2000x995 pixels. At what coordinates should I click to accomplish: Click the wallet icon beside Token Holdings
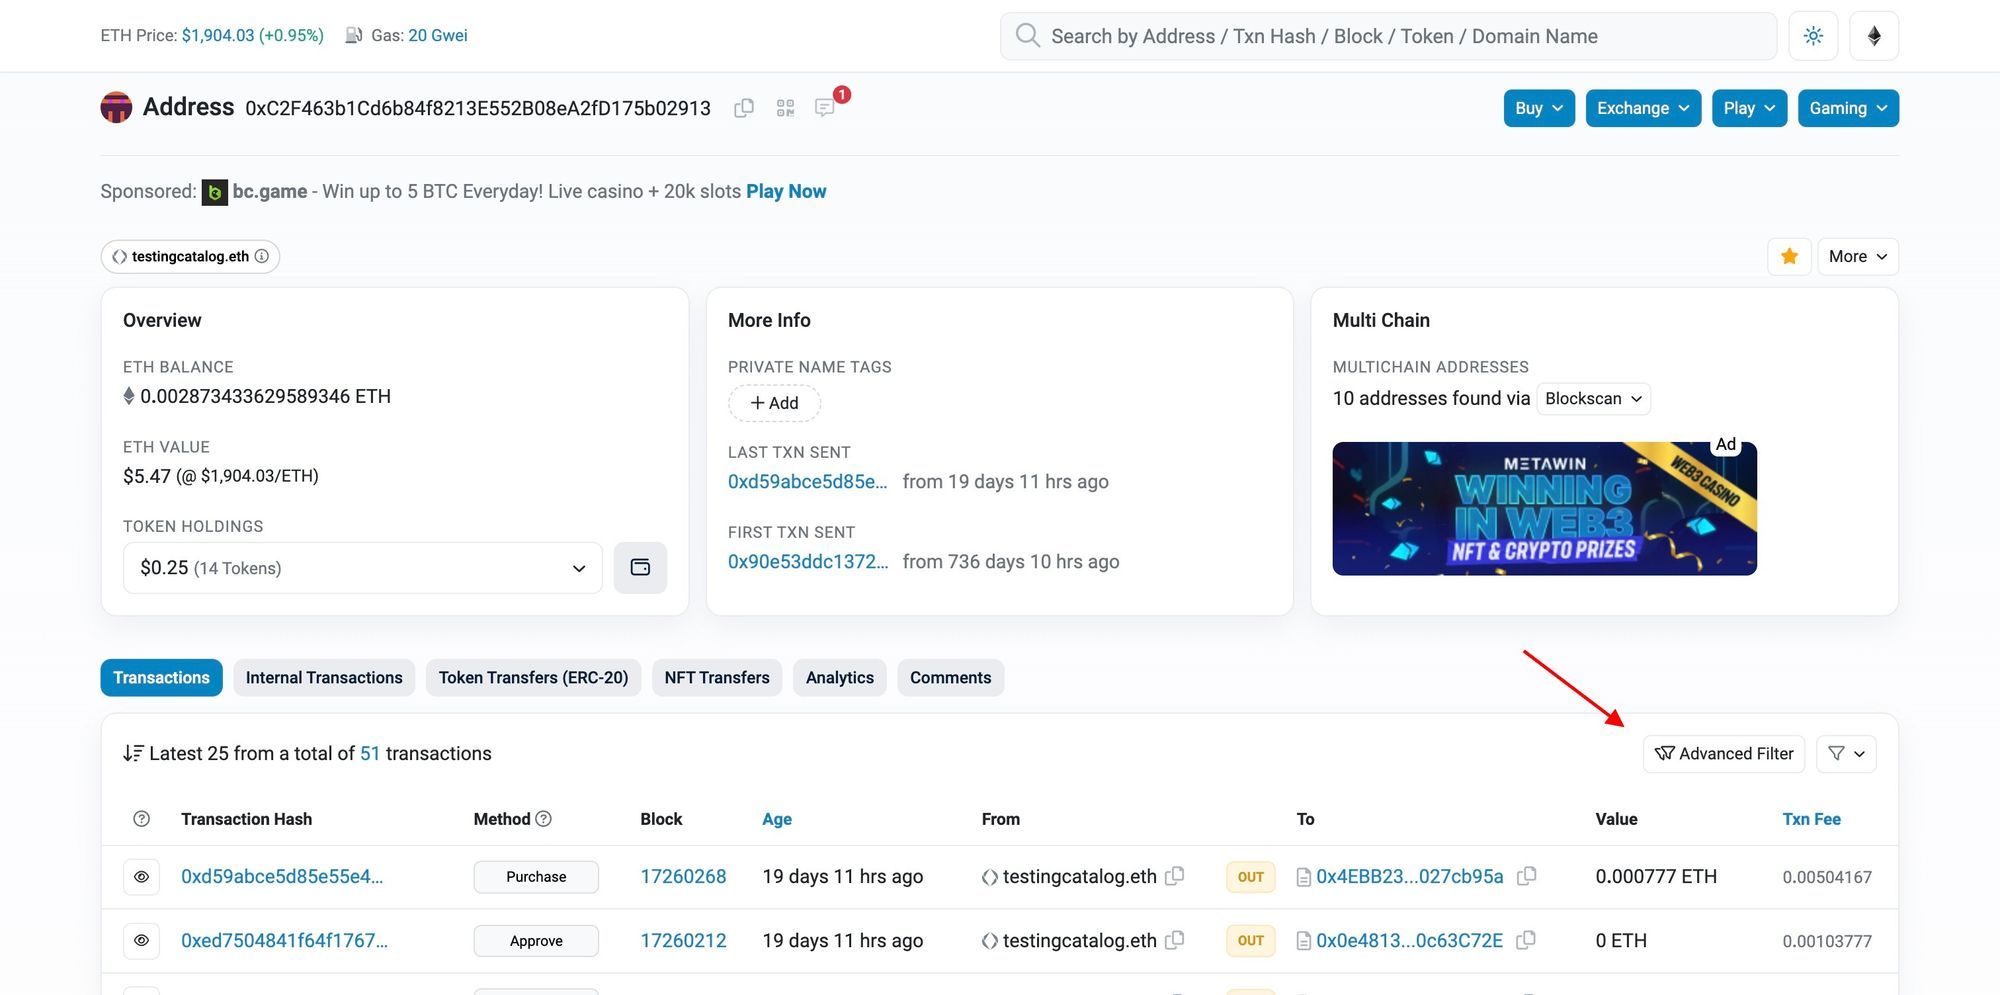[640, 567]
